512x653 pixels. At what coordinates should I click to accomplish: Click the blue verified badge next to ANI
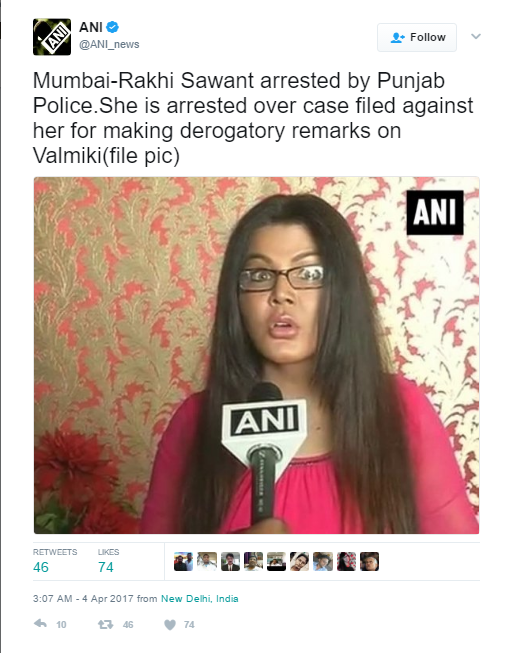[x=112, y=27]
